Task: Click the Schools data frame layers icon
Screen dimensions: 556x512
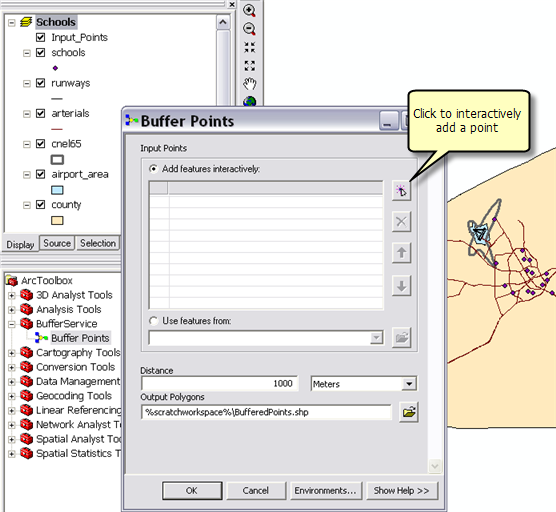Action: tap(26, 22)
